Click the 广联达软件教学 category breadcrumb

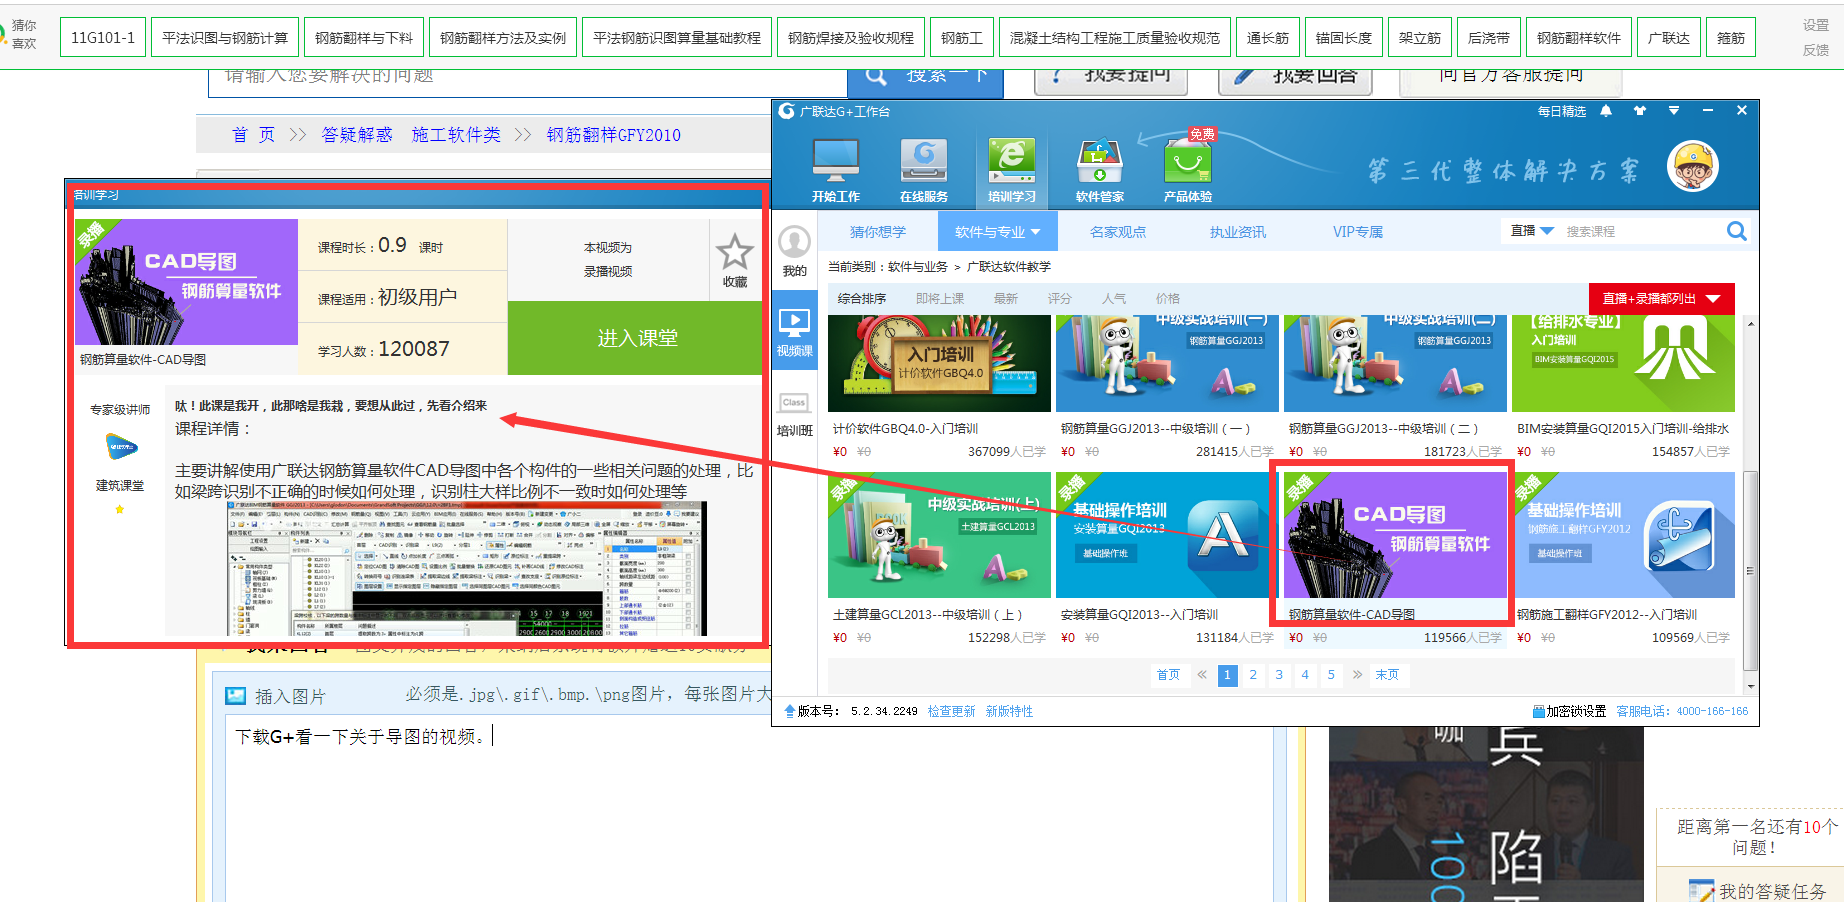coord(1008,267)
